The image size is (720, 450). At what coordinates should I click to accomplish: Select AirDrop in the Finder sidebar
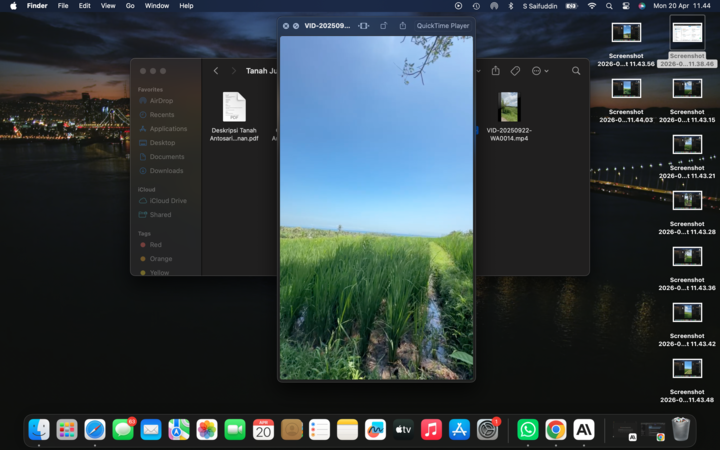pyautogui.click(x=160, y=101)
